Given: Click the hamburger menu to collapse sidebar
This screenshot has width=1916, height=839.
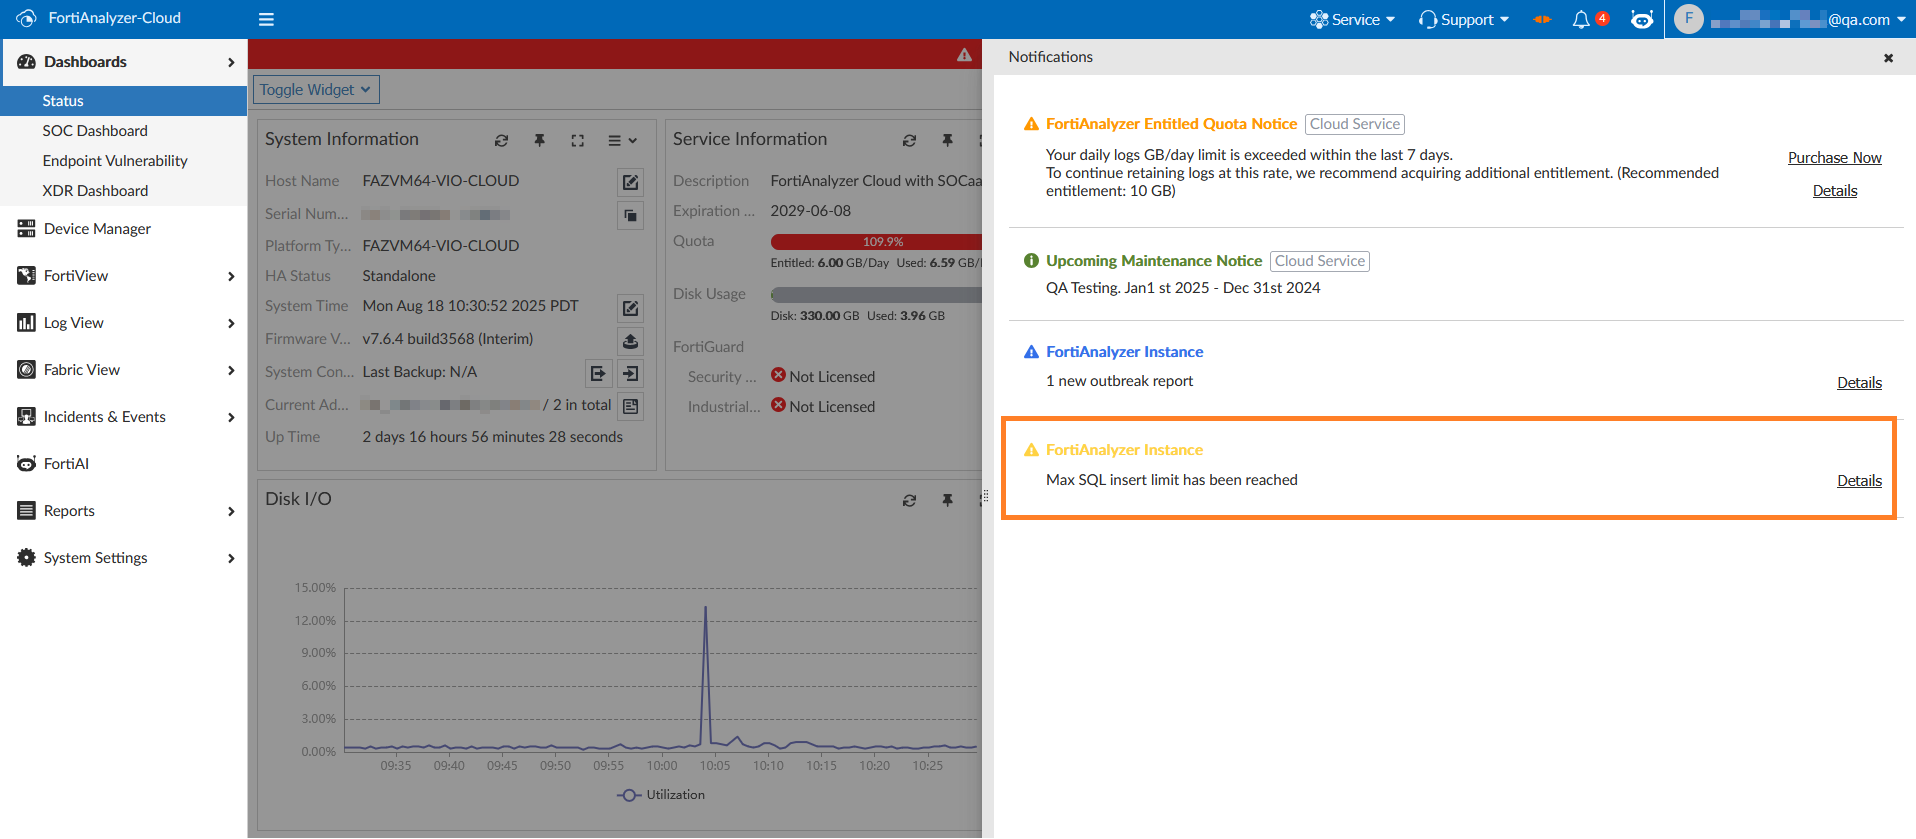Looking at the screenshot, I should (x=266, y=20).
